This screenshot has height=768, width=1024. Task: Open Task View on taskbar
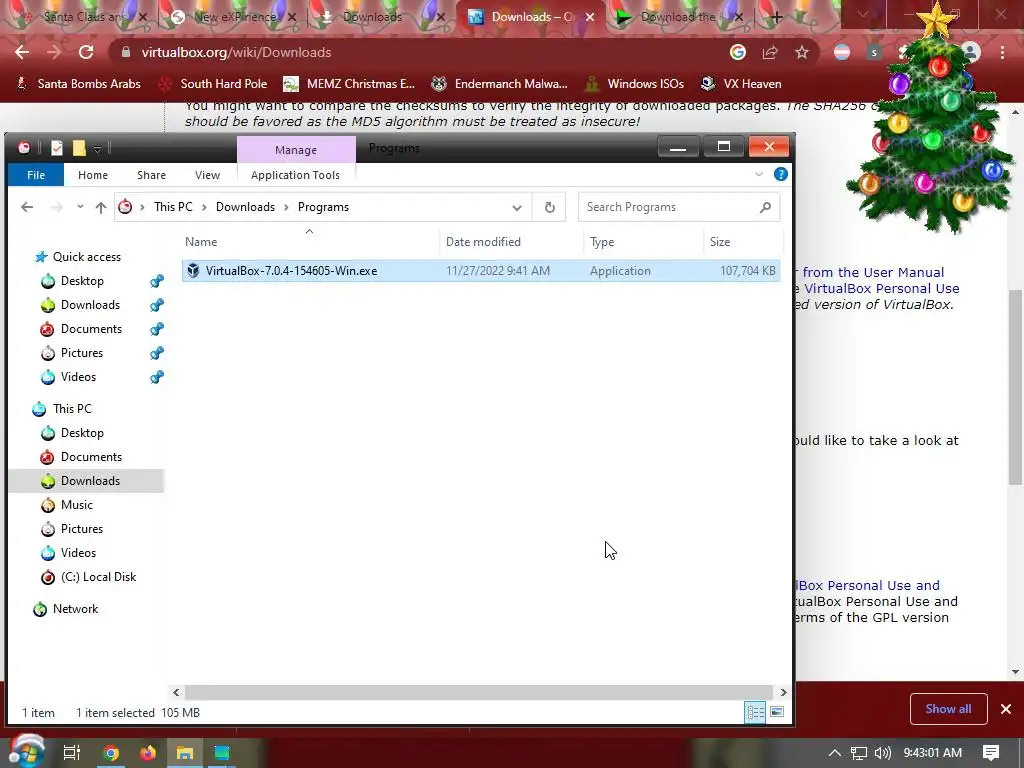pyautogui.click(x=72, y=753)
